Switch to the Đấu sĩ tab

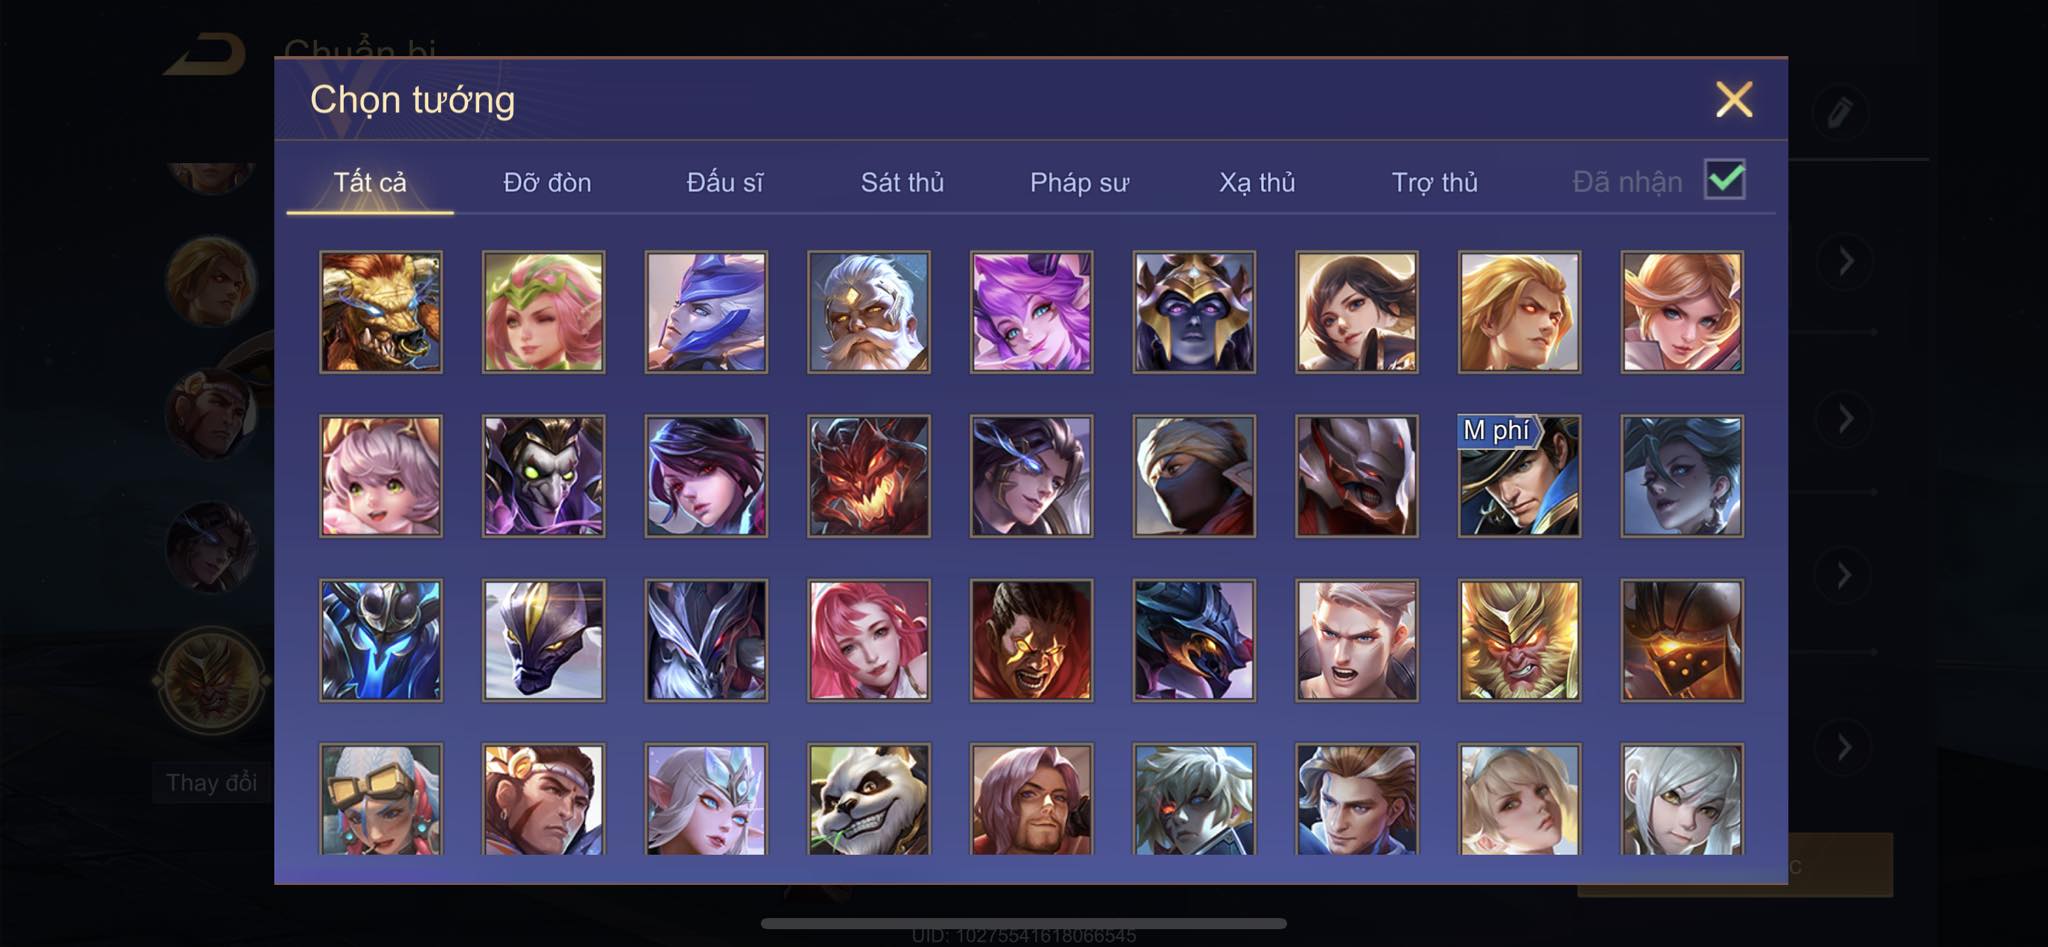725,182
